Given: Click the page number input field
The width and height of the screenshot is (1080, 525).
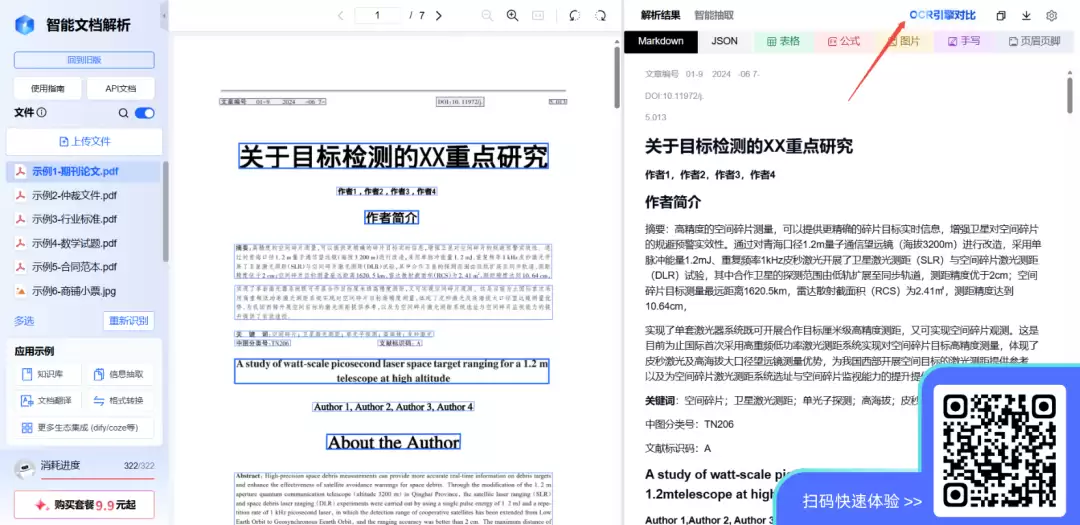Looking at the screenshot, I should [x=377, y=15].
